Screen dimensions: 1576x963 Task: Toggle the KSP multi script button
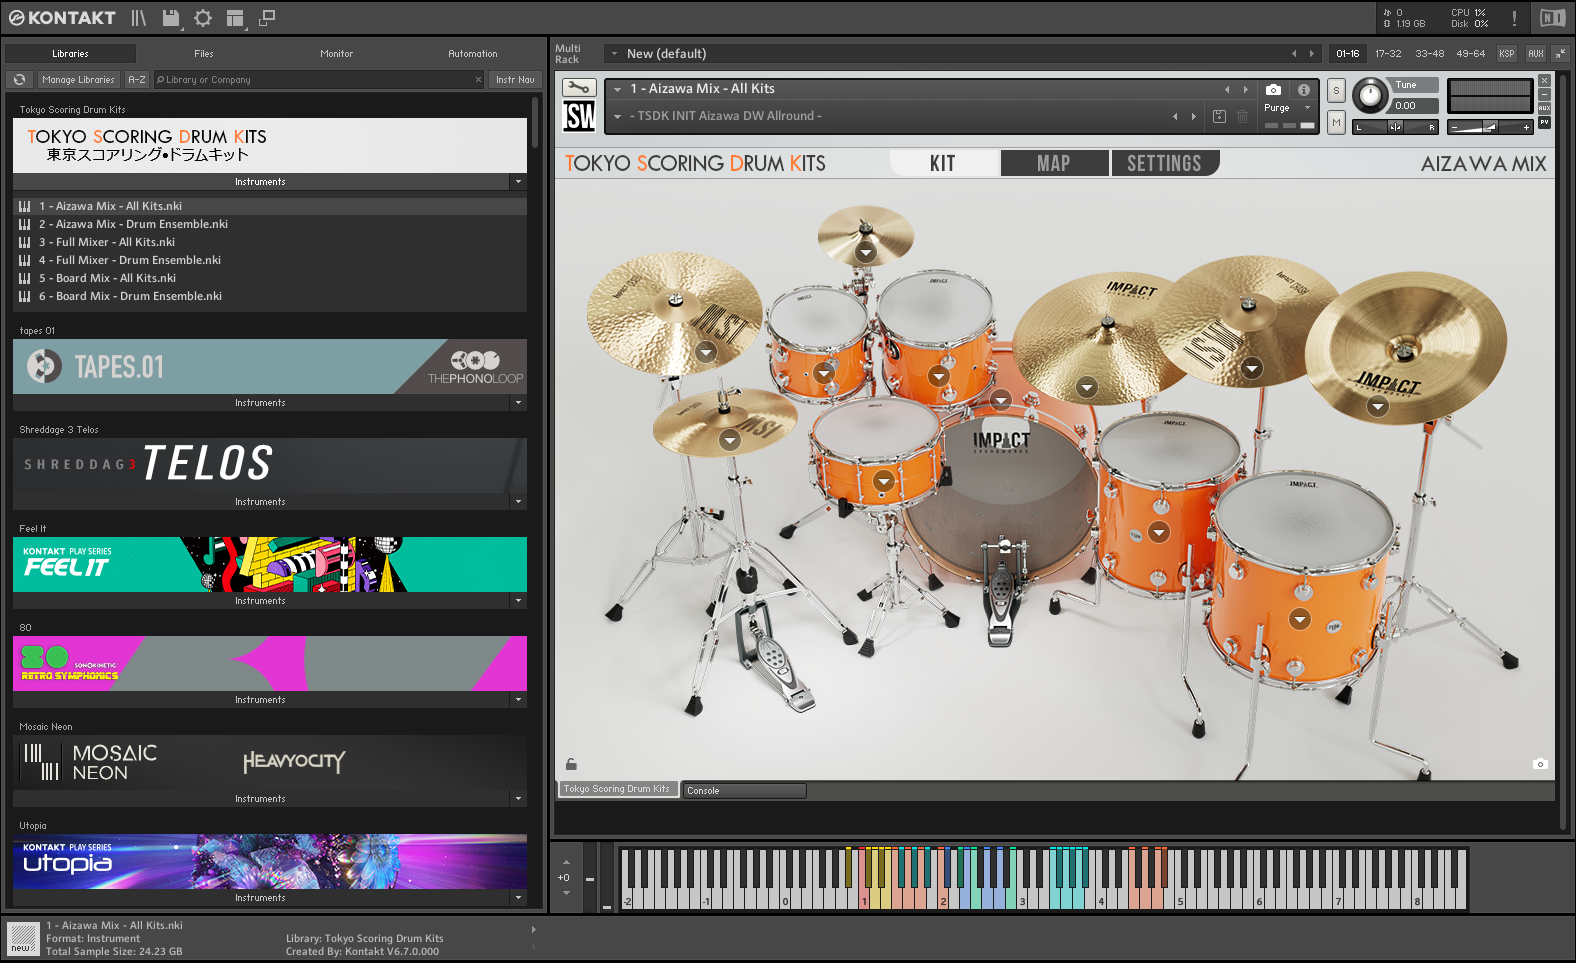click(x=1506, y=54)
